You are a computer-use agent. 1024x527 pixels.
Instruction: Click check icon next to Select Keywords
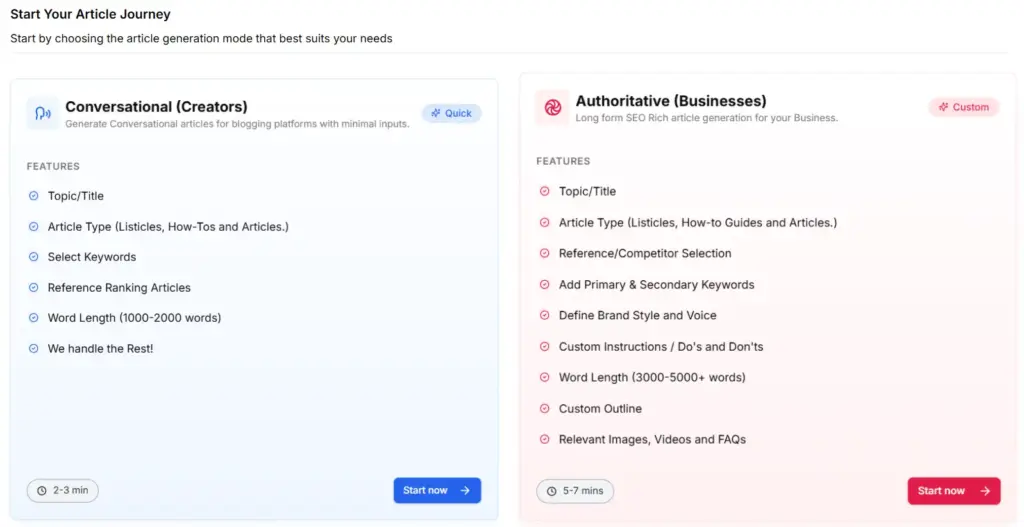[33, 257]
